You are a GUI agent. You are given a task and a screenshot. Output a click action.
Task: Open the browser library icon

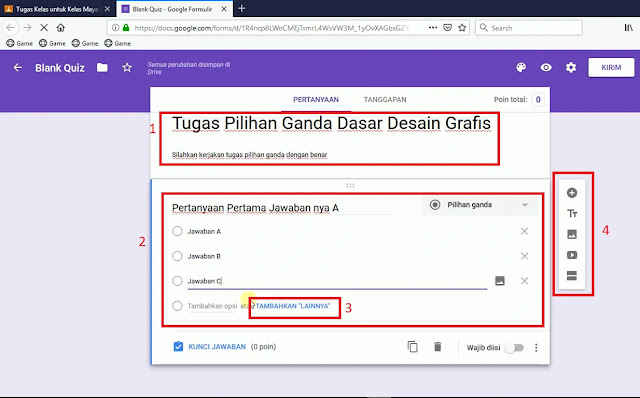628,27
